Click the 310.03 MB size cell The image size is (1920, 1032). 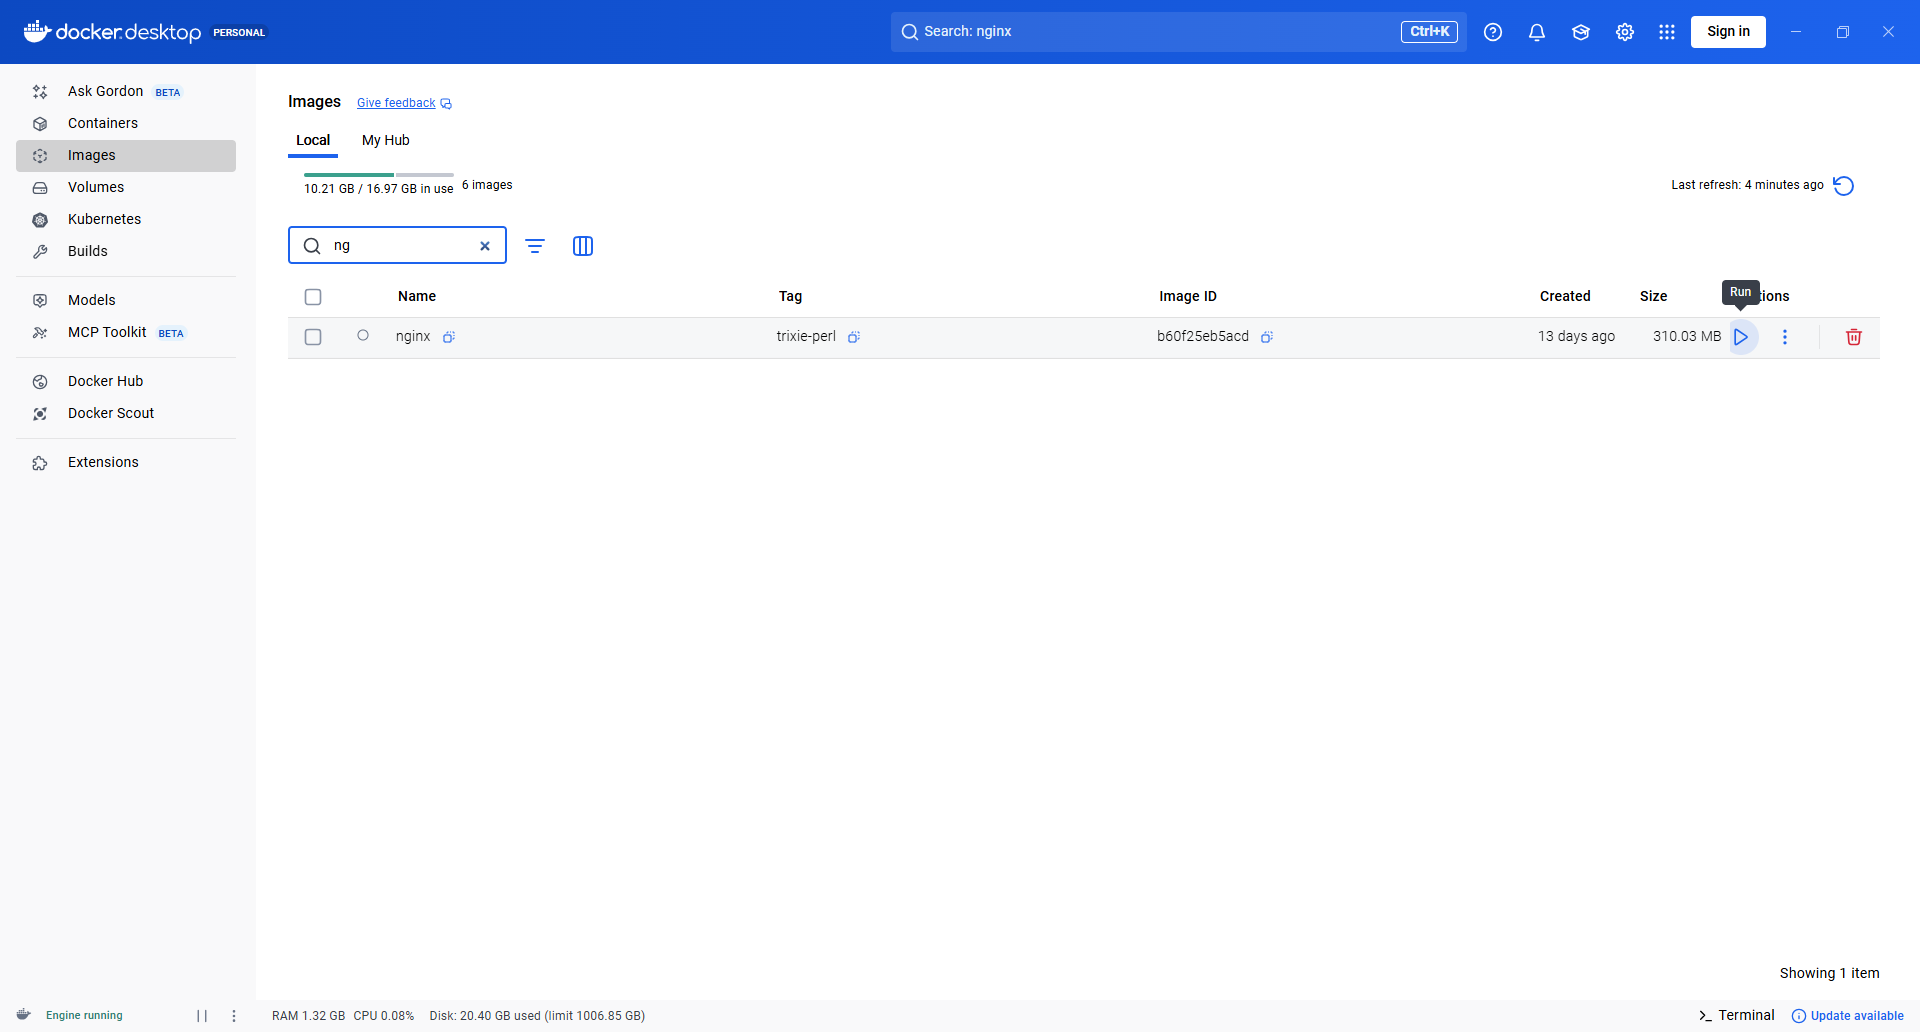coord(1687,336)
